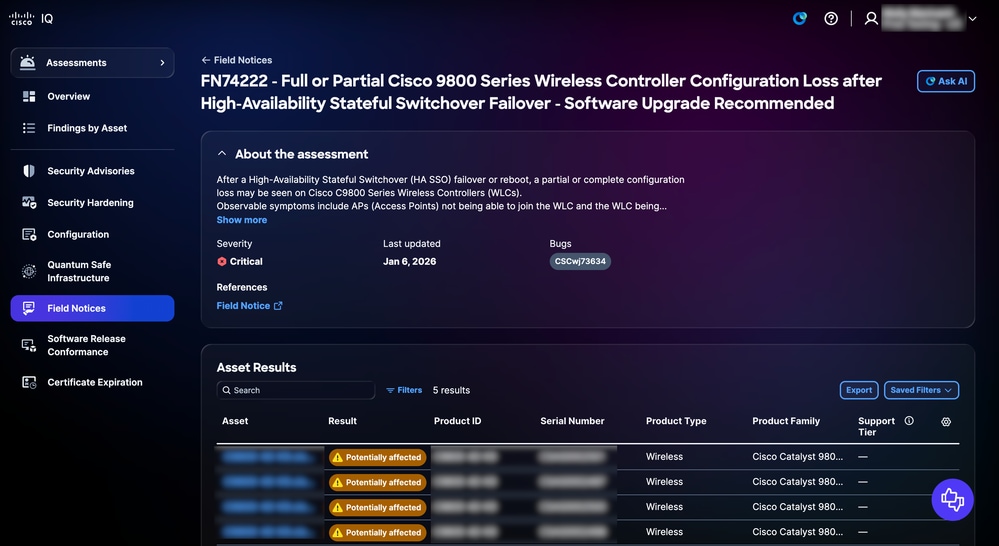Click the Asset Results search field

click(296, 390)
